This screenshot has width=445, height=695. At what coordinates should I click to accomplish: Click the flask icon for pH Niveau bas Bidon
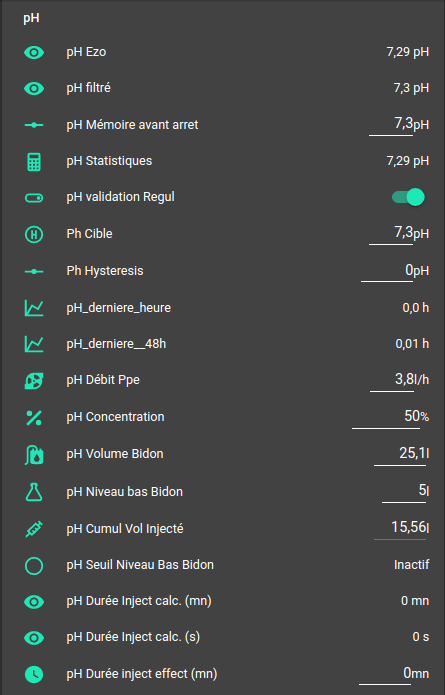coord(34,492)
